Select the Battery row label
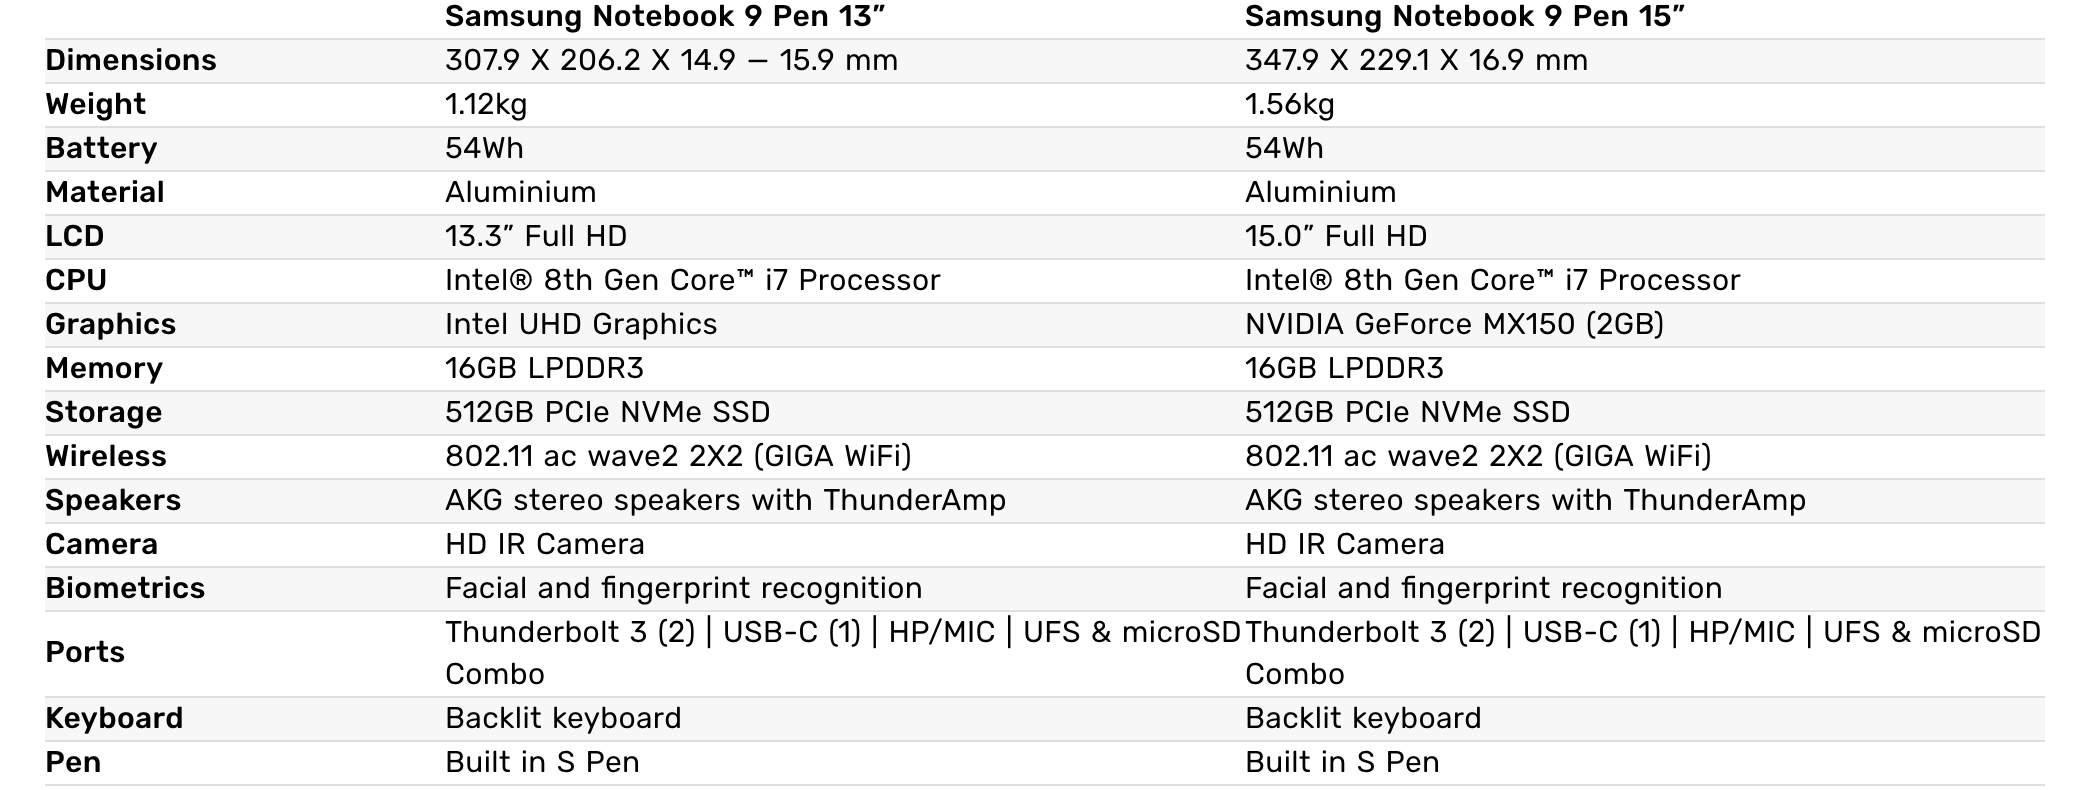Screen dimensions: 2098x790 coord(101,148)
